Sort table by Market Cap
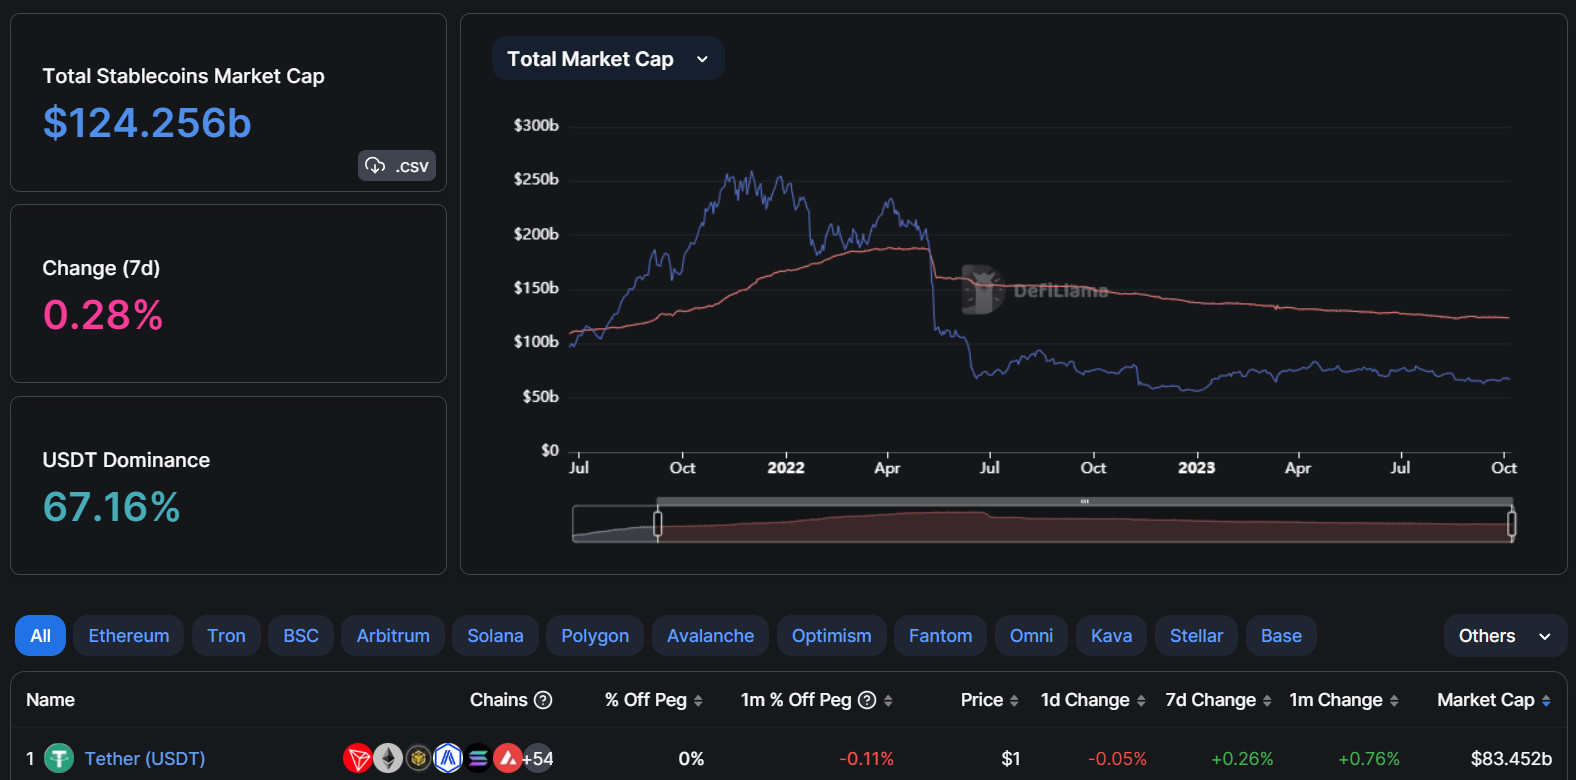 (1546, 701)
